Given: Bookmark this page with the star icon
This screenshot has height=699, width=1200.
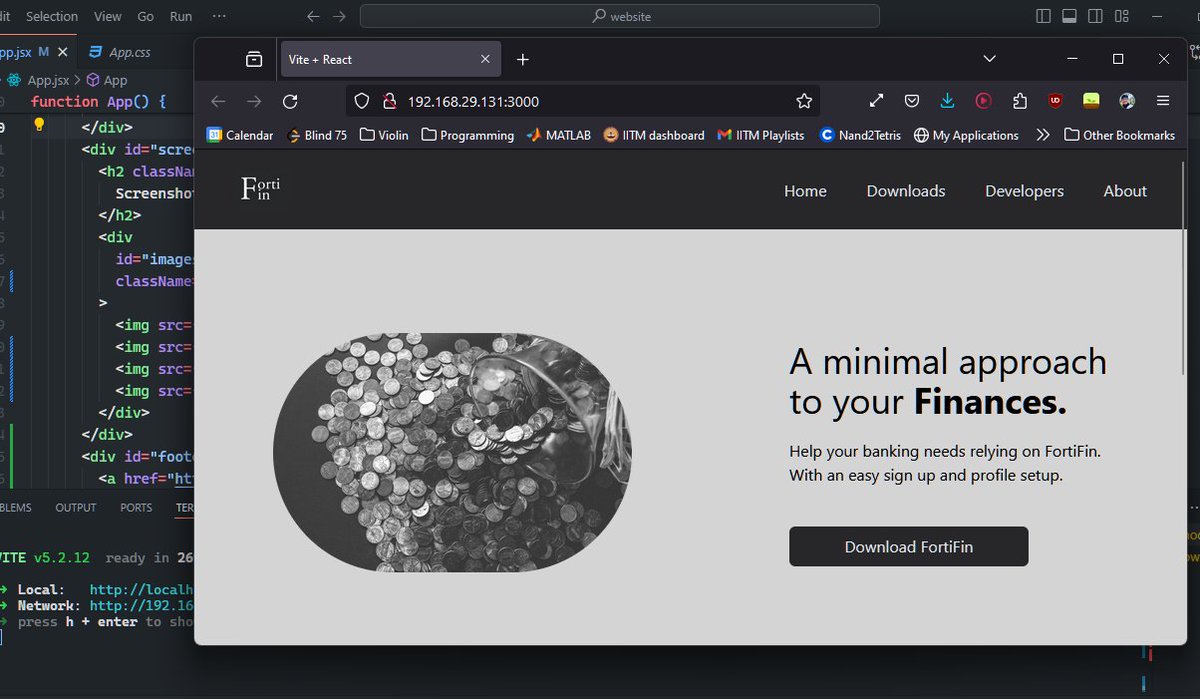Looking at the screenshot, I should point(803,101).
